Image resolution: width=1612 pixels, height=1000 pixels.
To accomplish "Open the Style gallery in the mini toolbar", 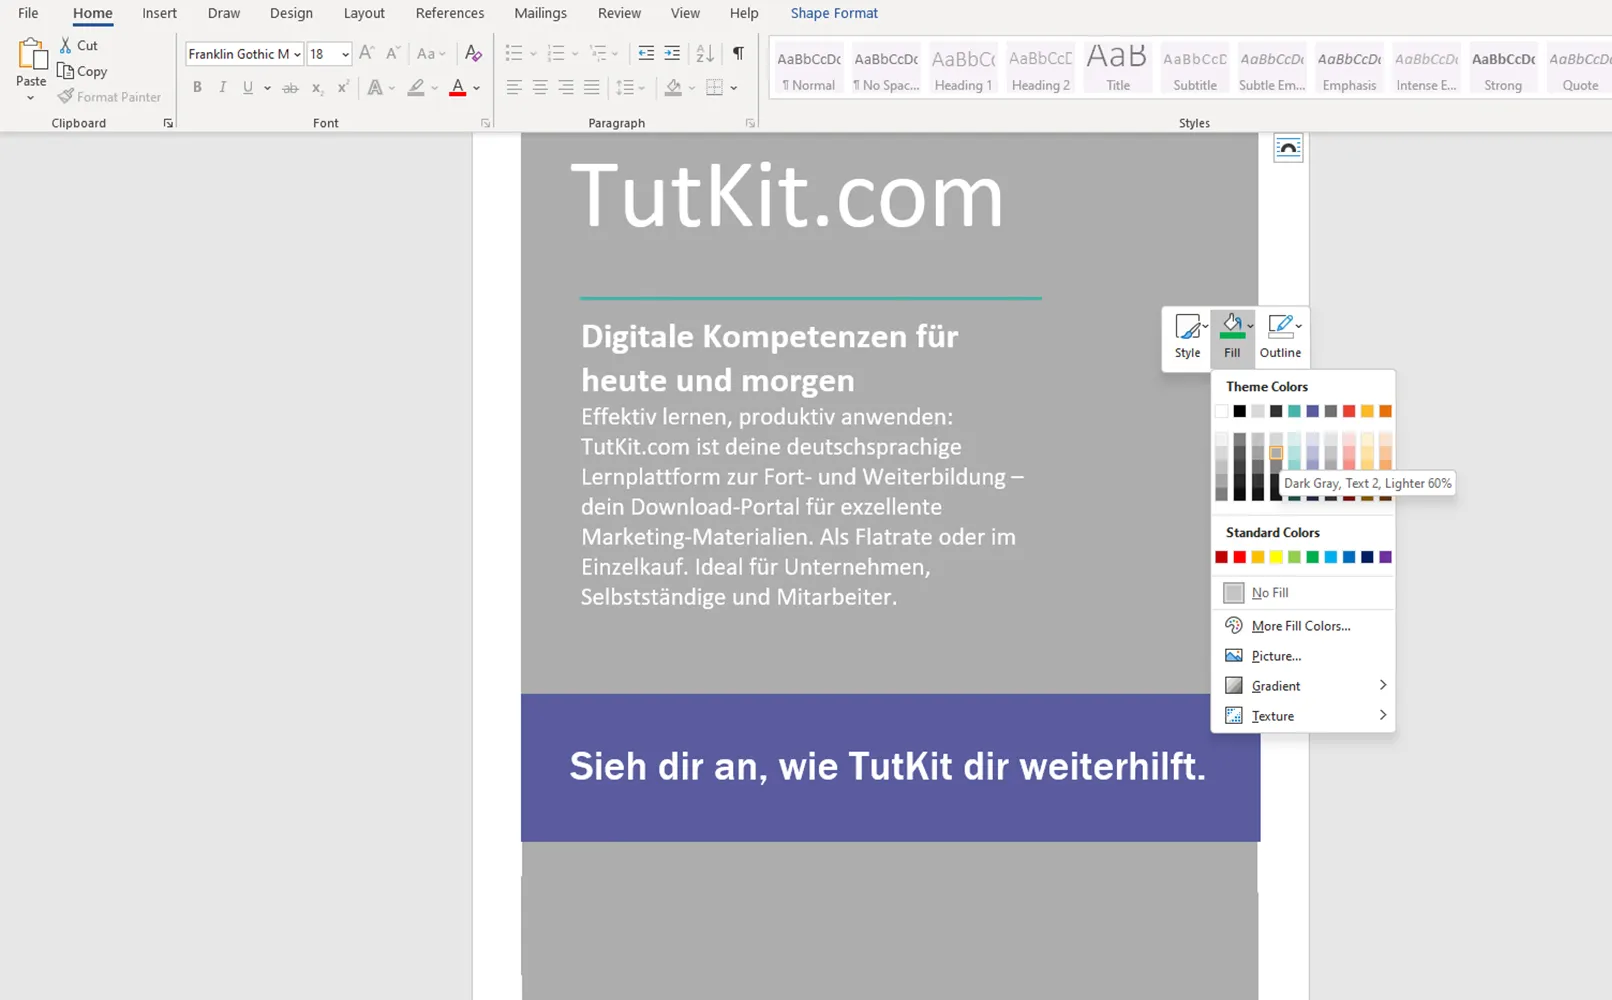I will tap(1188, 337).
